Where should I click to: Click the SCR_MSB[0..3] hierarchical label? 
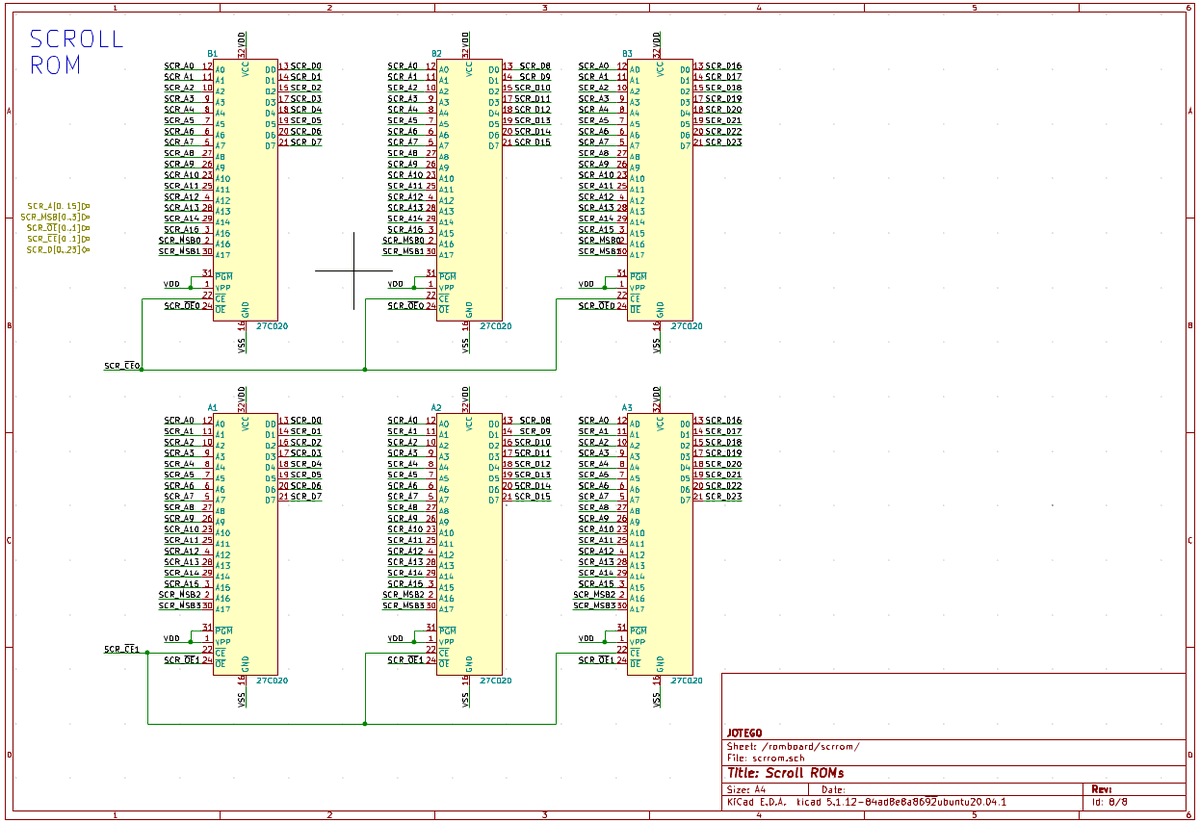pyautogui.click(x=56, y=217)
